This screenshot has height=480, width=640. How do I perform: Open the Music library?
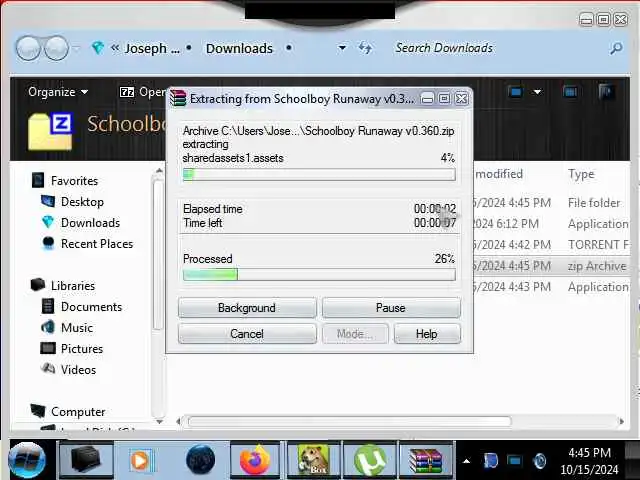pyautogui.click(x=77, y=328)
